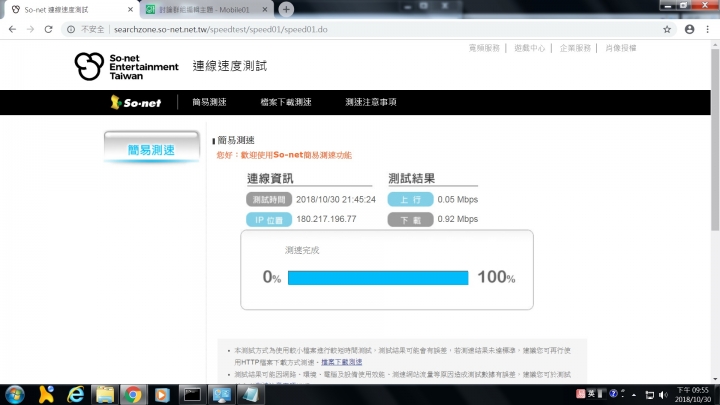
Task: Open the 肖像授權 top link
Action: [x=620, y=48]
